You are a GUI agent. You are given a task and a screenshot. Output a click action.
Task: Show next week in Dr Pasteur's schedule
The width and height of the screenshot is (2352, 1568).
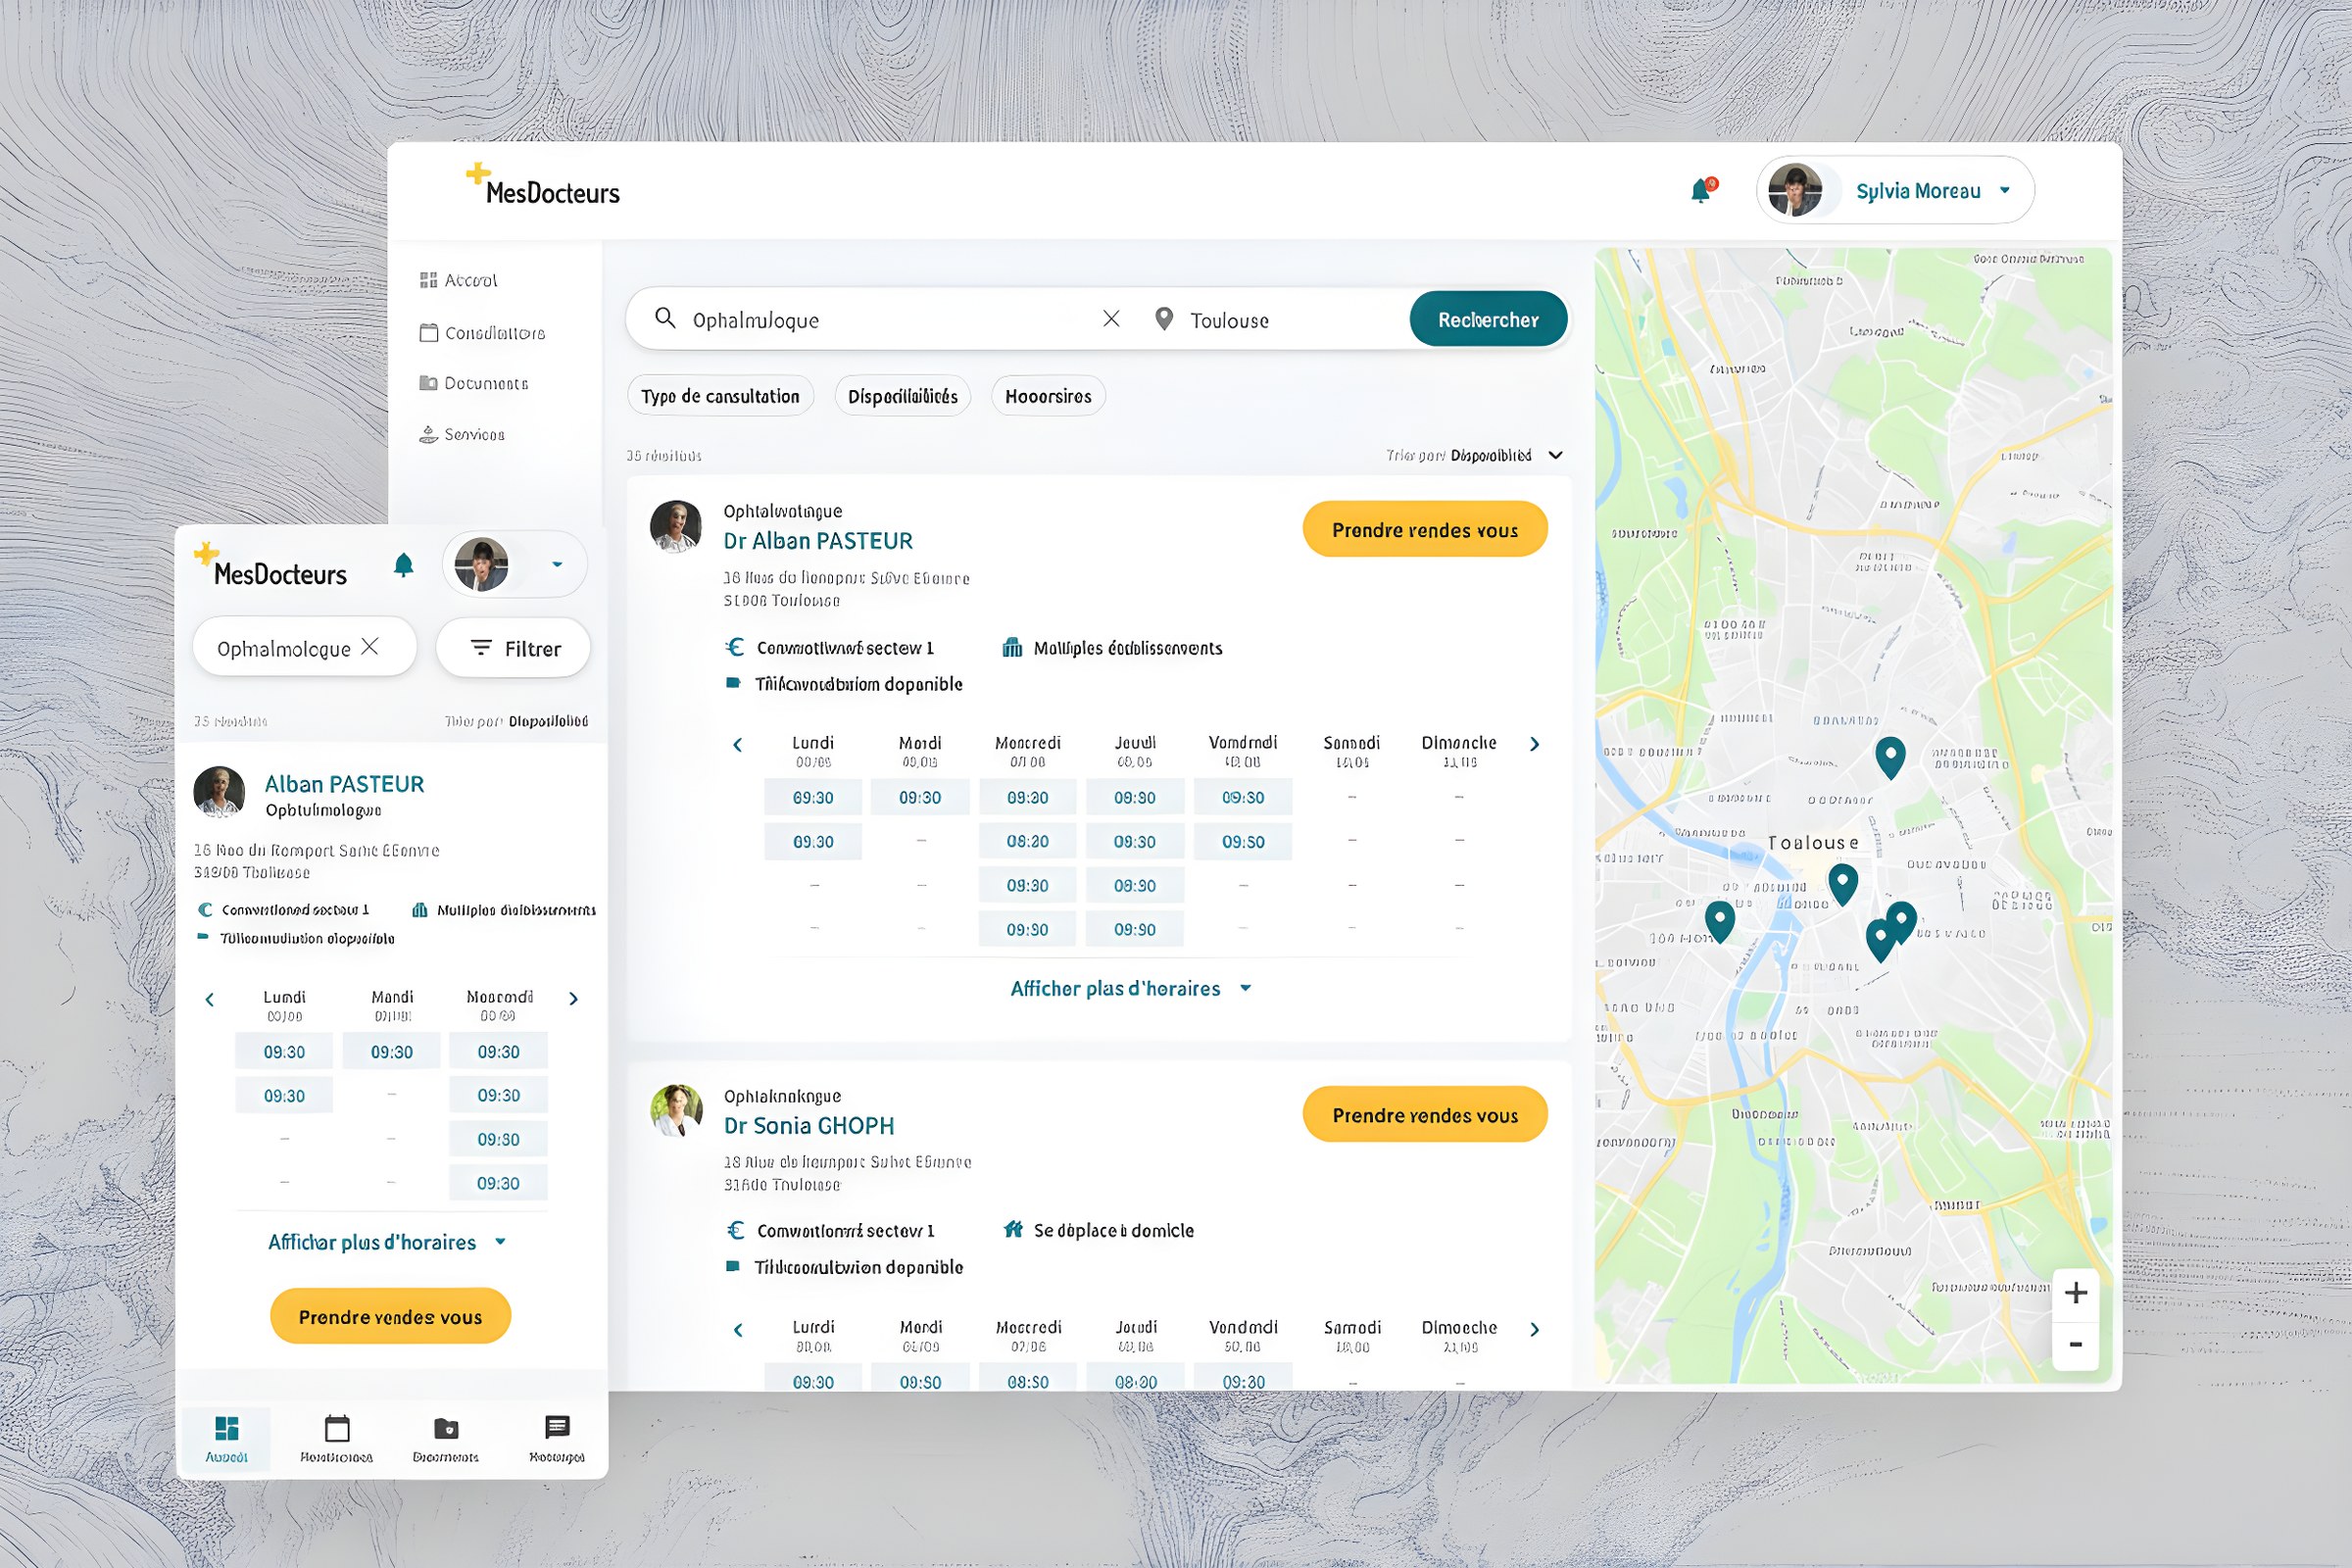[1534, 744]
